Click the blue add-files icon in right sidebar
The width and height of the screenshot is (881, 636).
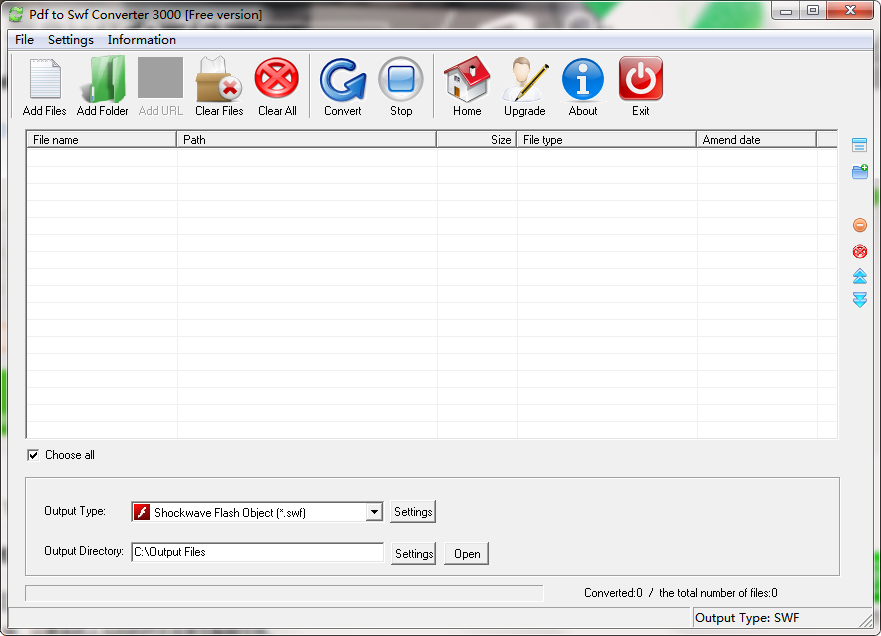[860, 145]
